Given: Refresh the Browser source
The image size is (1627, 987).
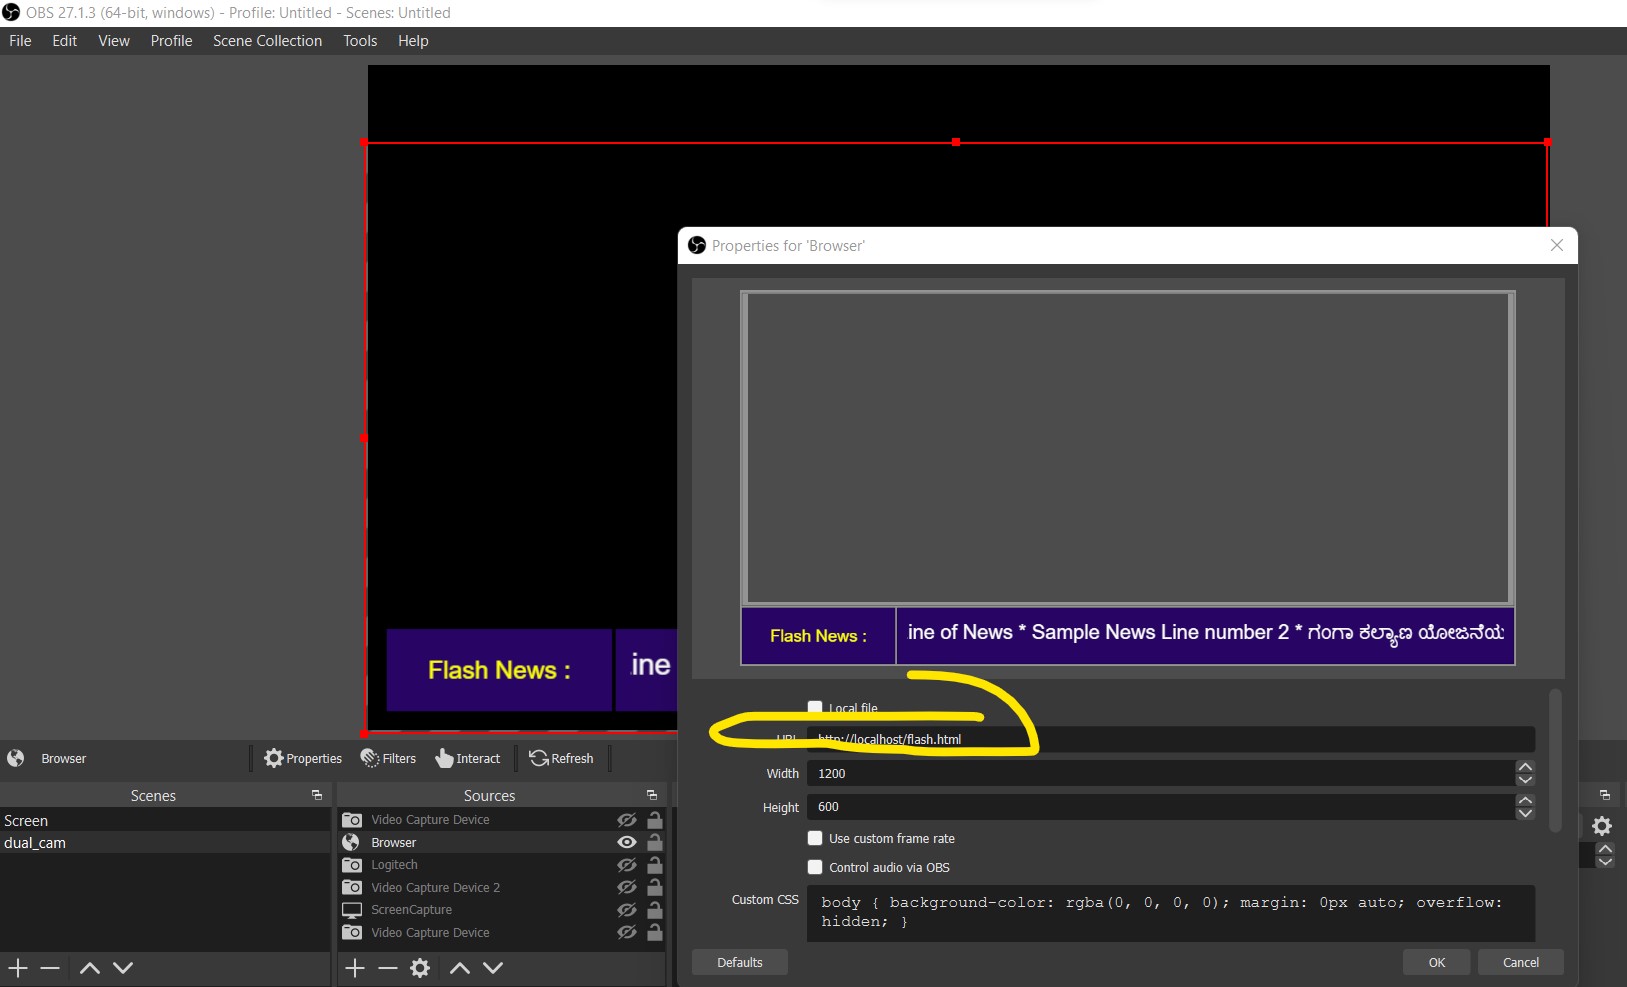Looking at the screenshot, I should (562, 758).
